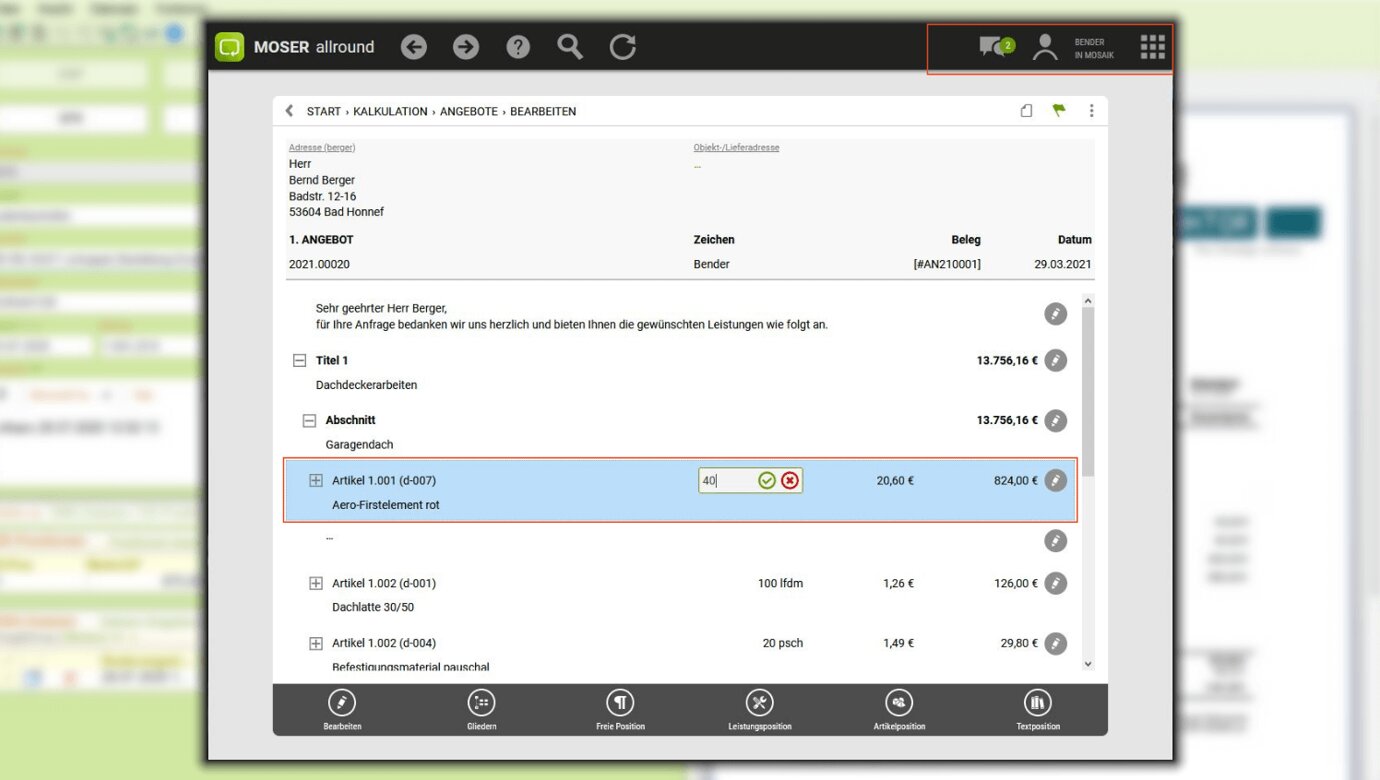Go to KALKULATION in breadcrumb
The height and width of the screenshot is (780, 1380).
[x=390, y=112]
